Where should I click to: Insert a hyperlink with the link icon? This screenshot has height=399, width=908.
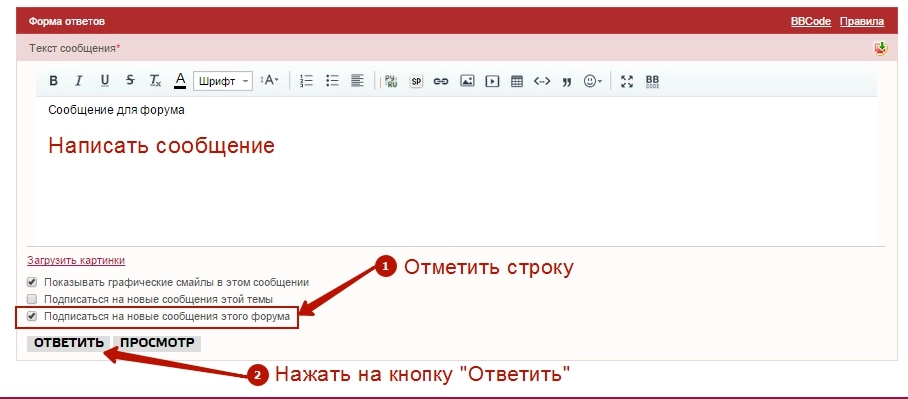[441, 81]
